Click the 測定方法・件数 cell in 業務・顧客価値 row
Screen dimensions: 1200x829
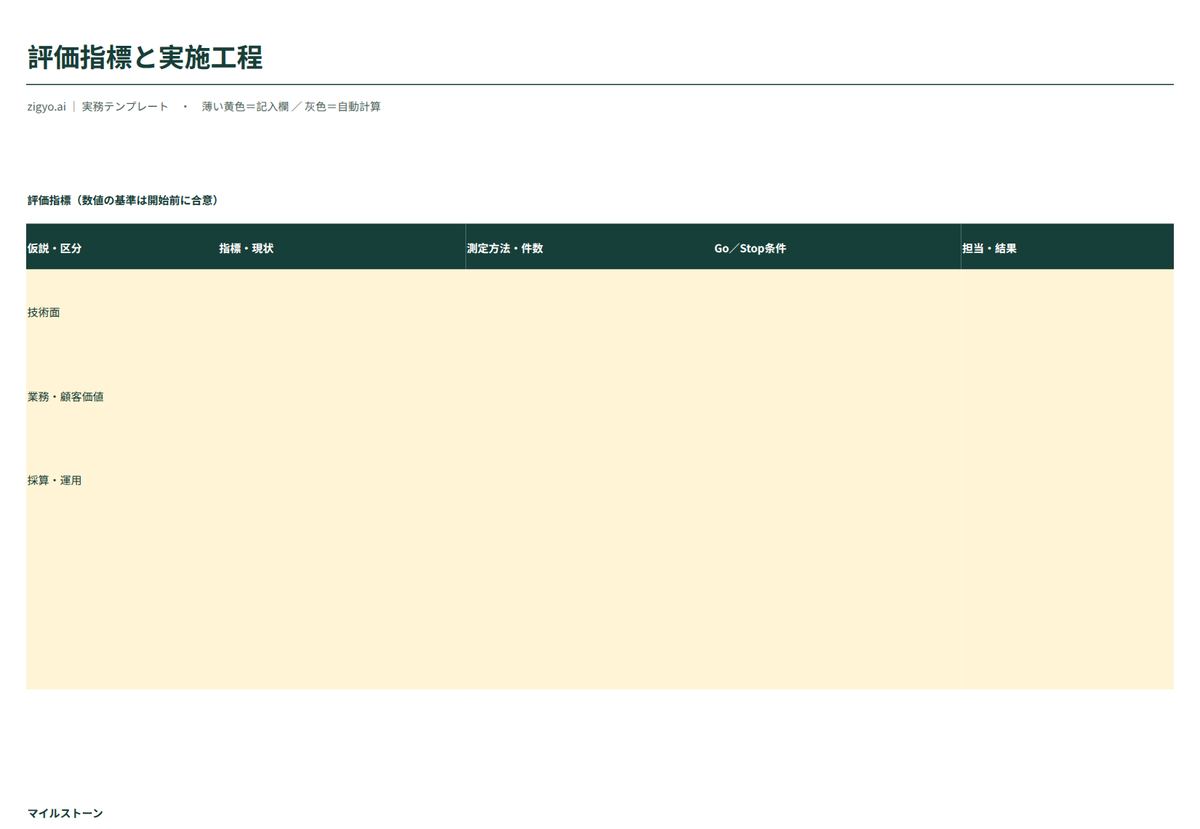[x=589, y=396]
